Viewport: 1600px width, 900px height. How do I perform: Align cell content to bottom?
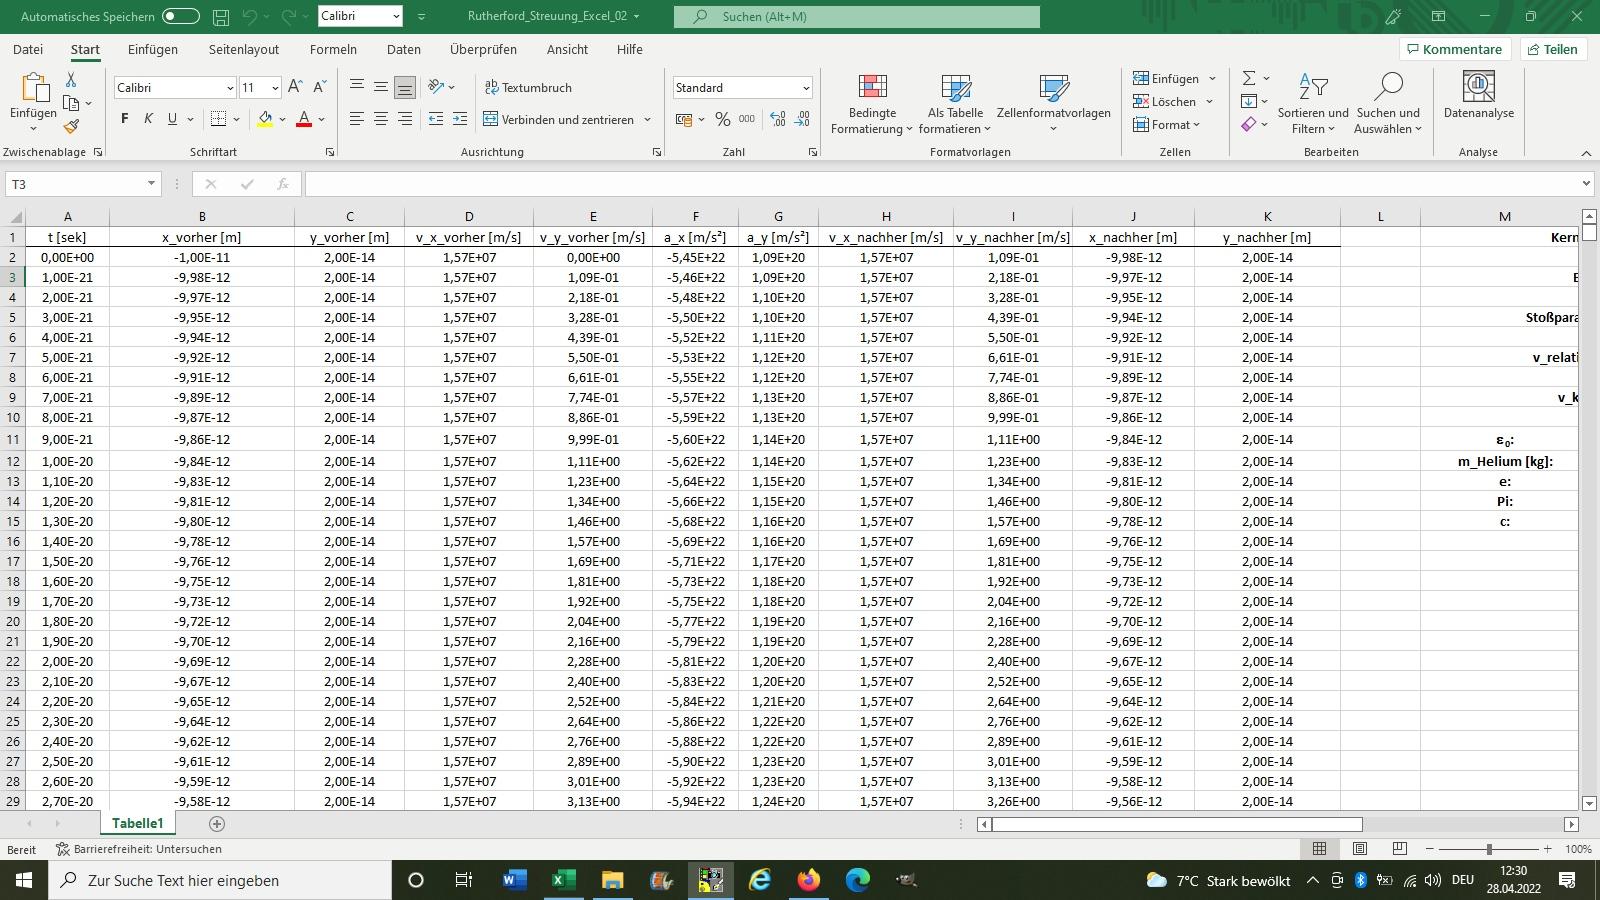(405, 87)
